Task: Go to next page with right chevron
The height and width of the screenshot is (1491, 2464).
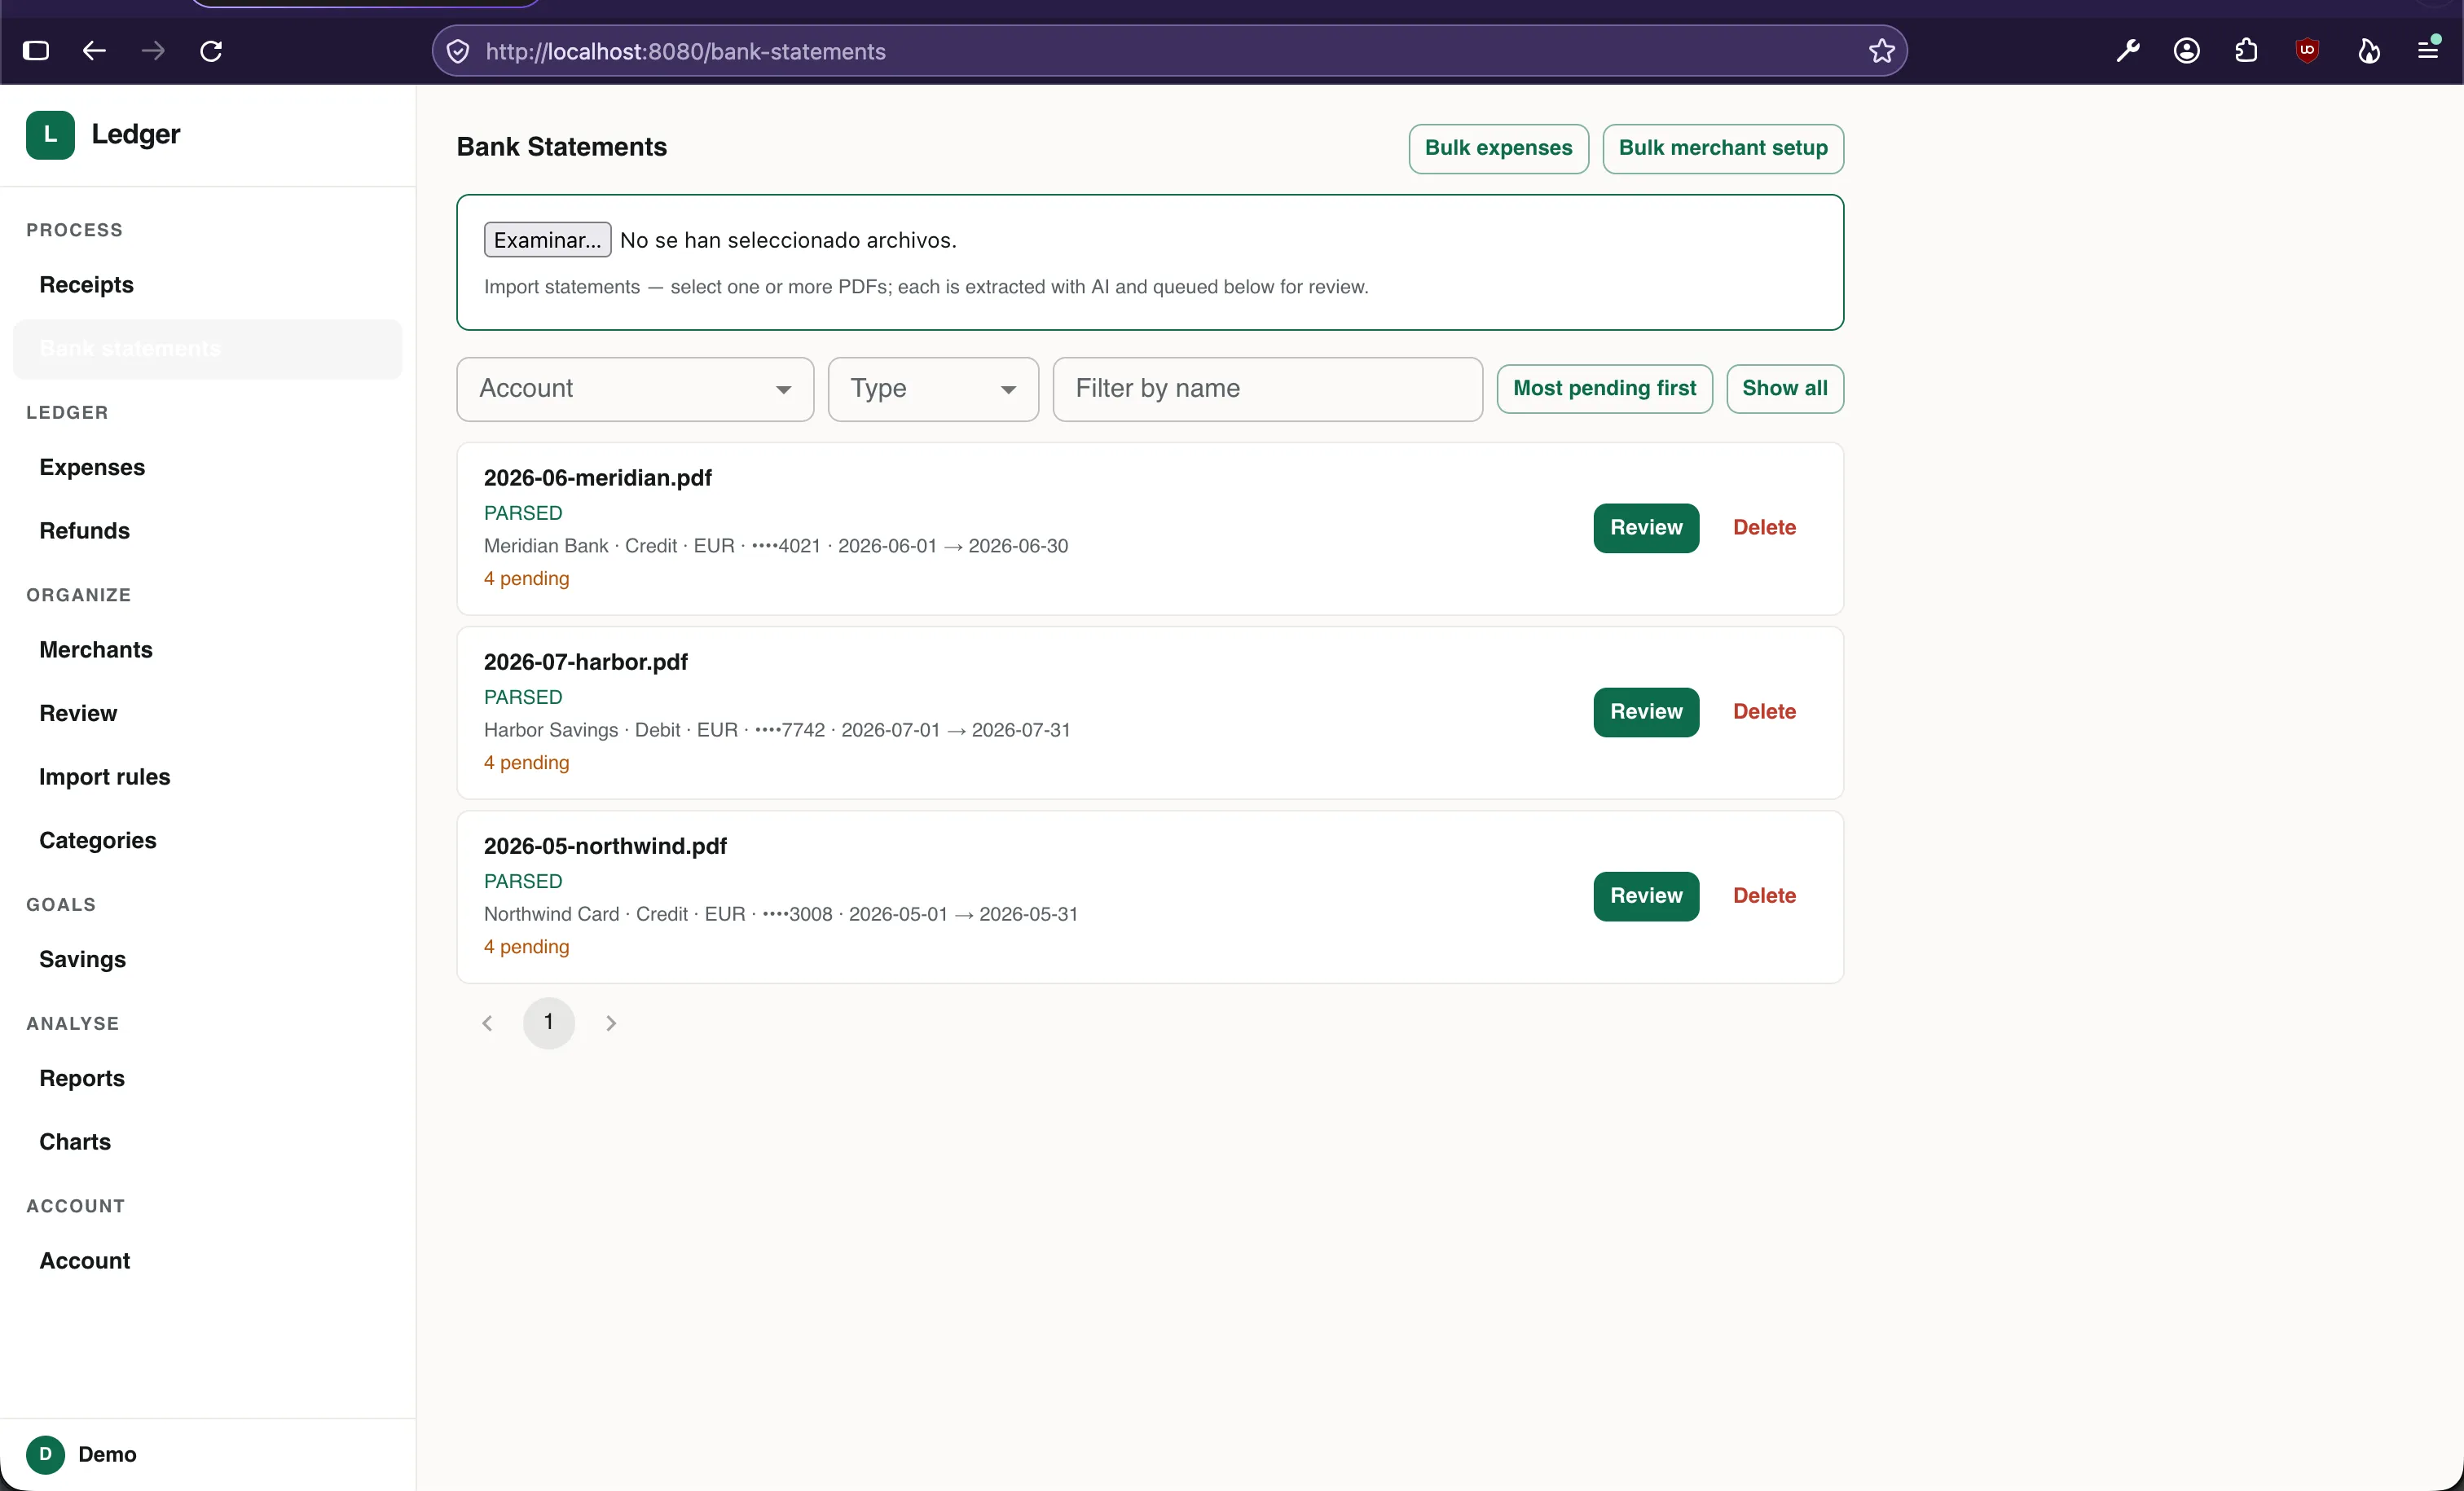Action: (611, 1023)
